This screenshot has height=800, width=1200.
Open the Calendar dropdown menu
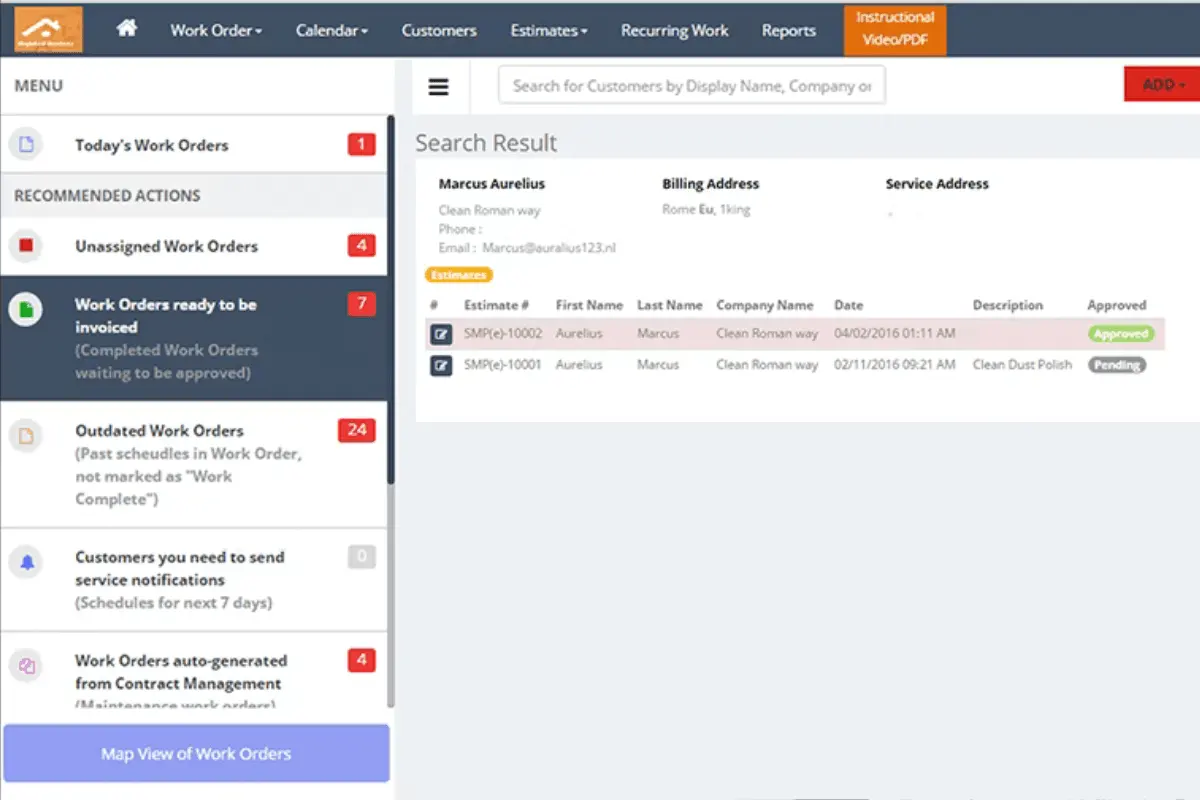click(332, 30)
